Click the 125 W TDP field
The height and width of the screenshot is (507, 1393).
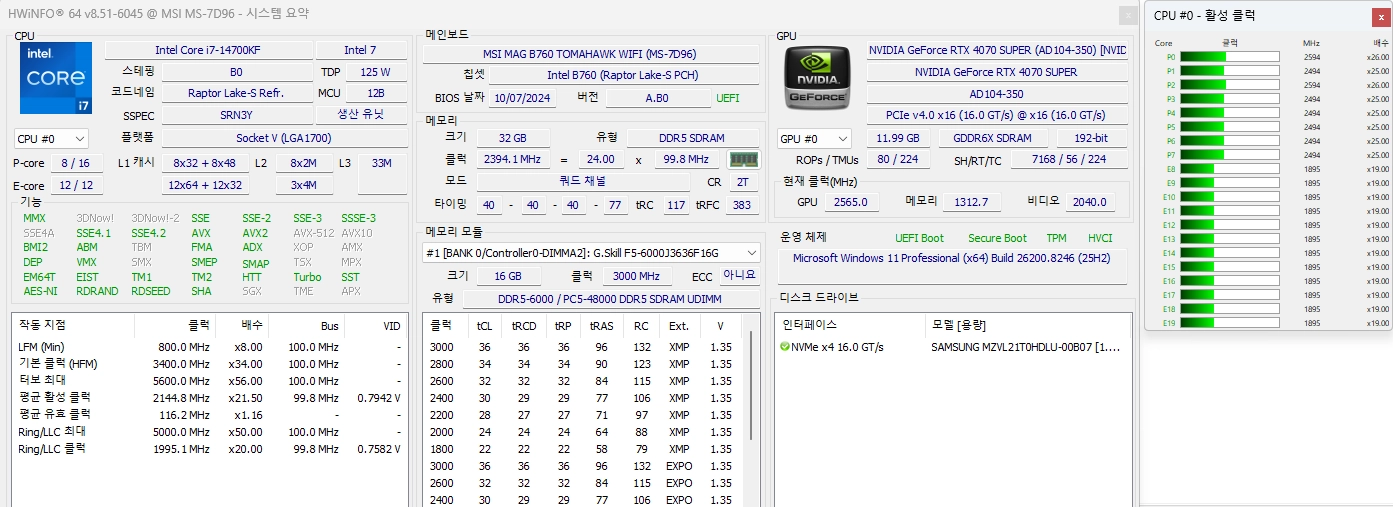pyautogui.click(x=375, y=72)
